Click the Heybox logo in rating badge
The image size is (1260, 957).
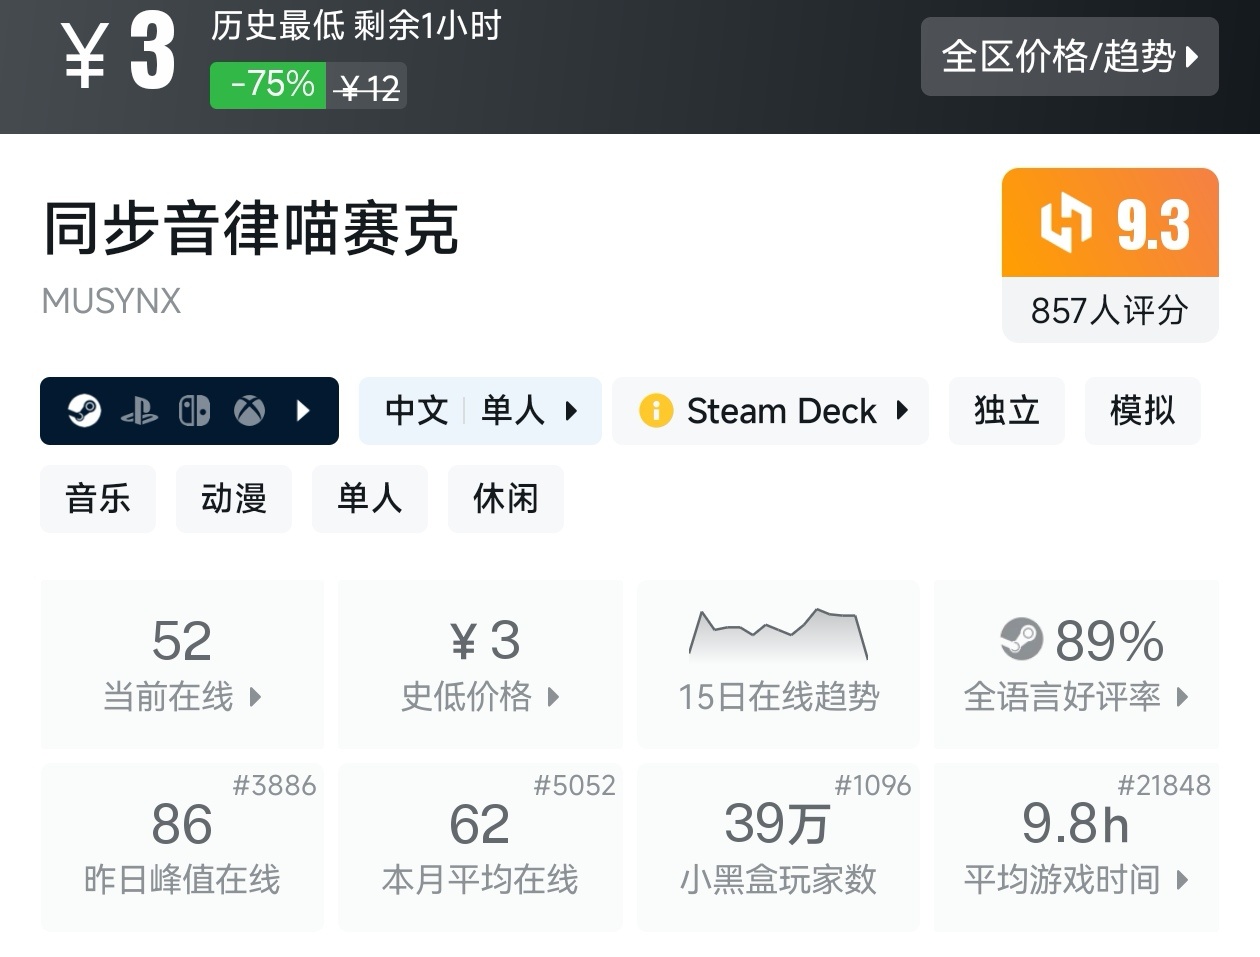1065,223
